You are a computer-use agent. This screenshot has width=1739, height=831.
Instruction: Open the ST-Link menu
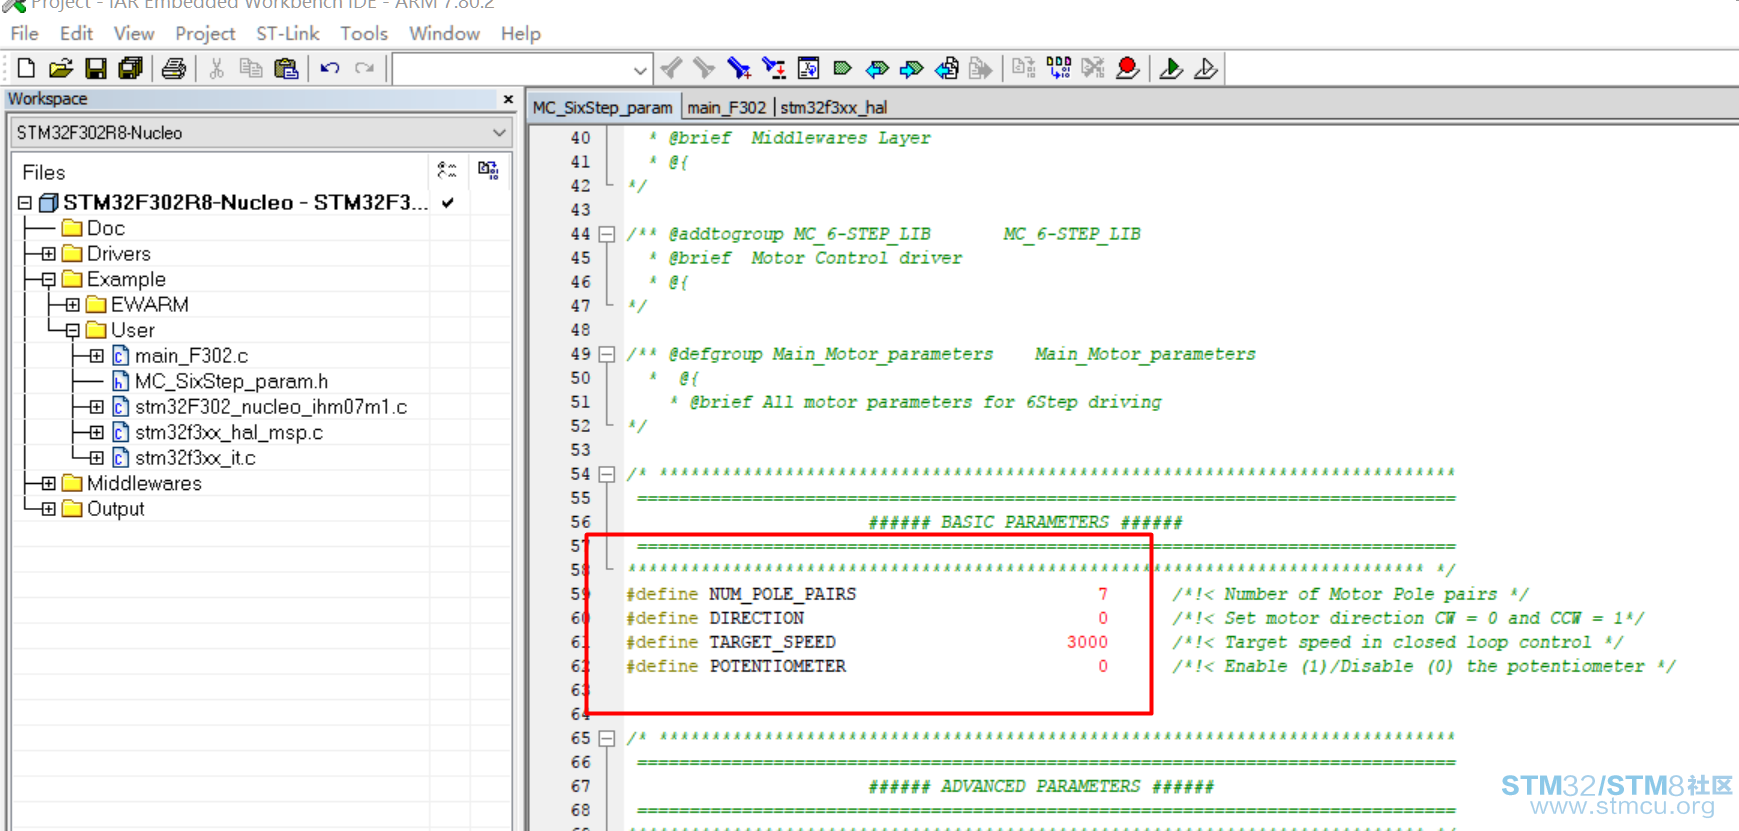coord(287,33)
